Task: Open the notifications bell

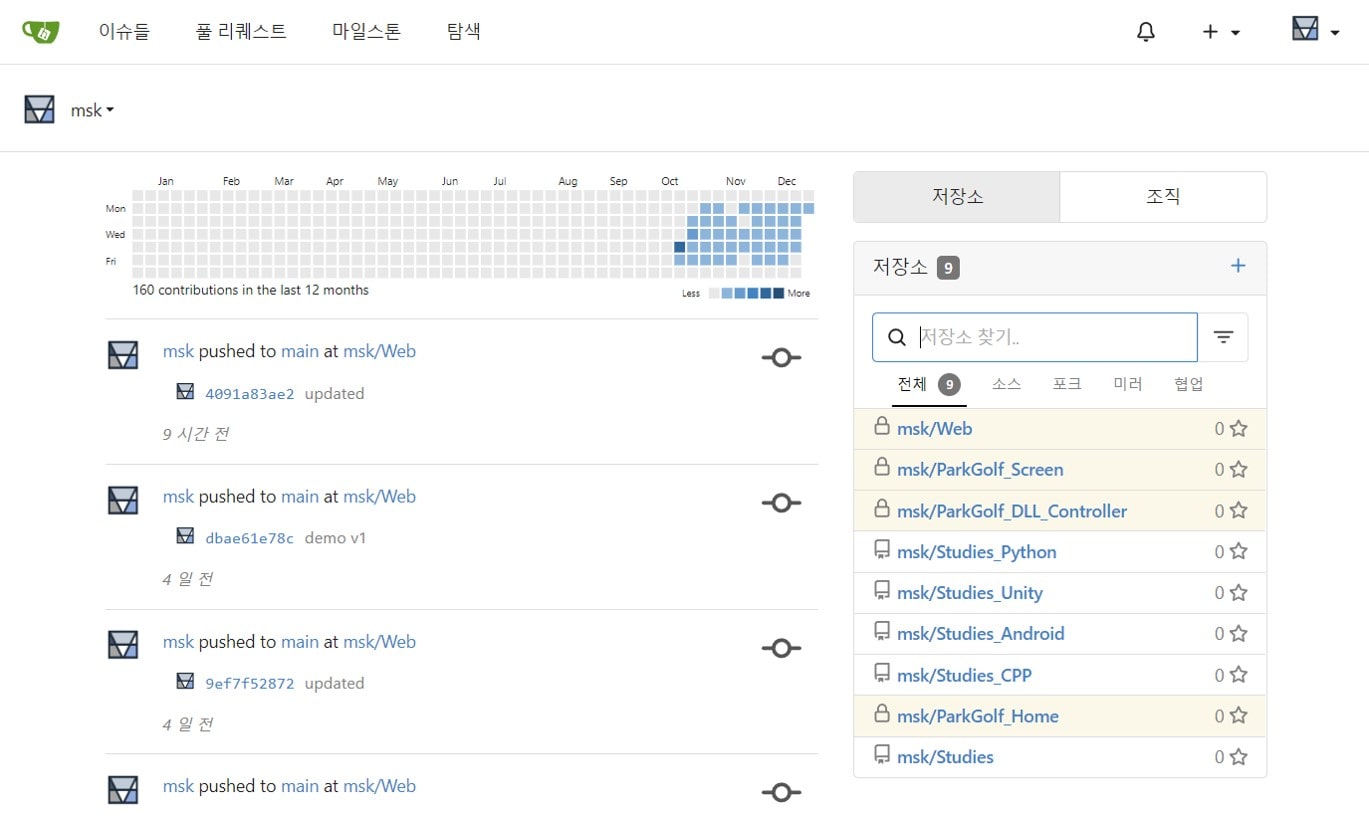Action: coord(1146,32)
